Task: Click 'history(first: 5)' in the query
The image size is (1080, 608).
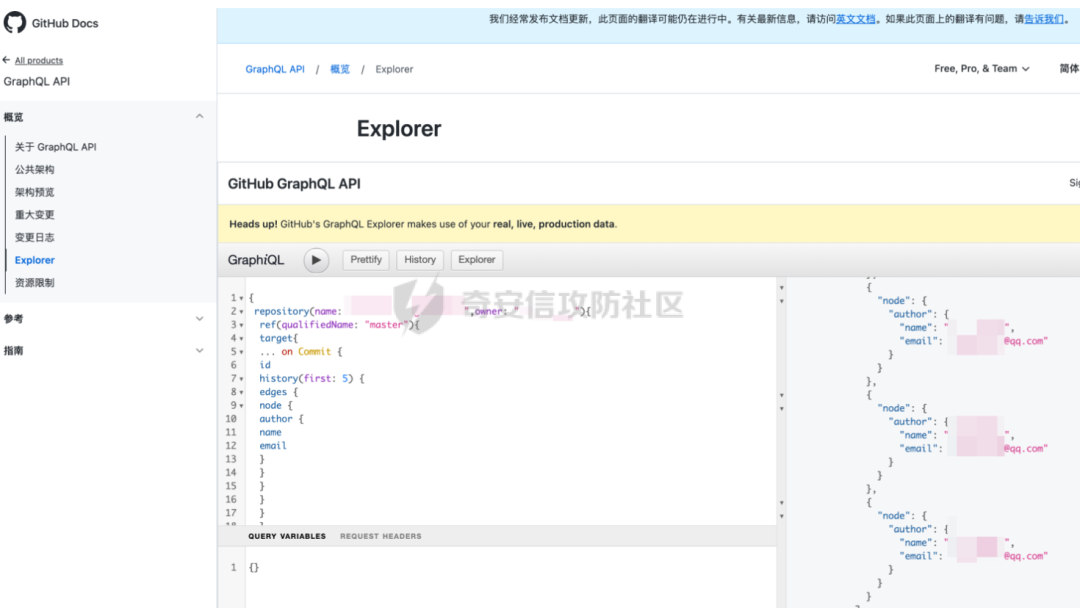Action: pyautogui.click(x=307, y=378)
